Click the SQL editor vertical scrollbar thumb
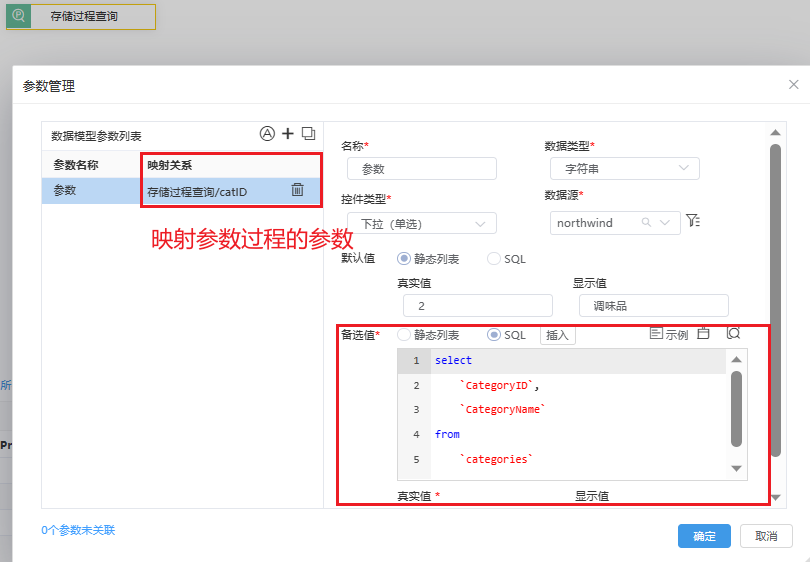810x562 pixels. coord(737,409)
